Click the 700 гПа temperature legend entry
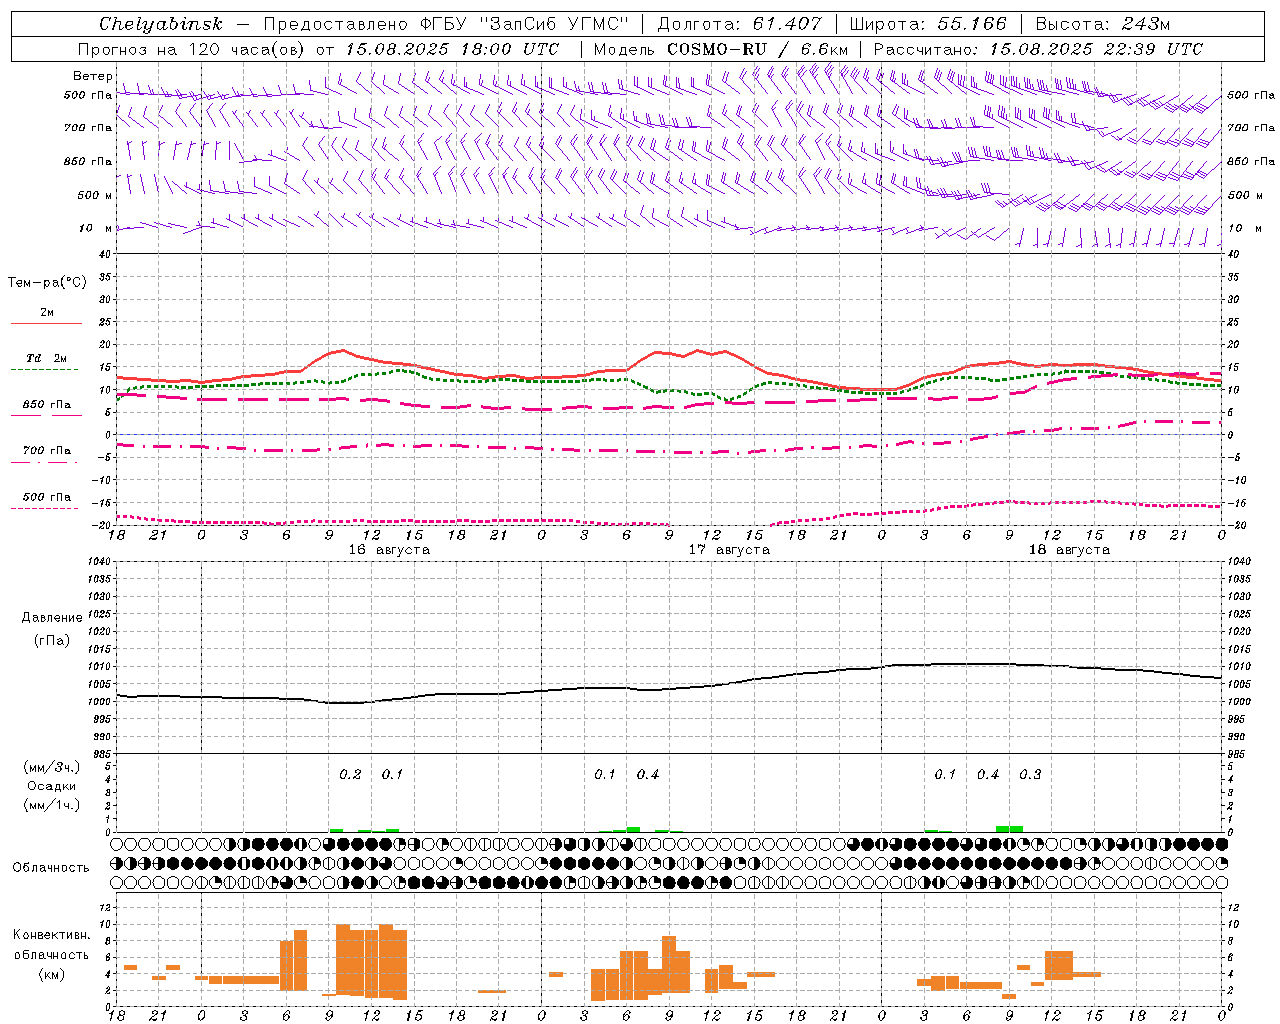 (x=47, y=451)
